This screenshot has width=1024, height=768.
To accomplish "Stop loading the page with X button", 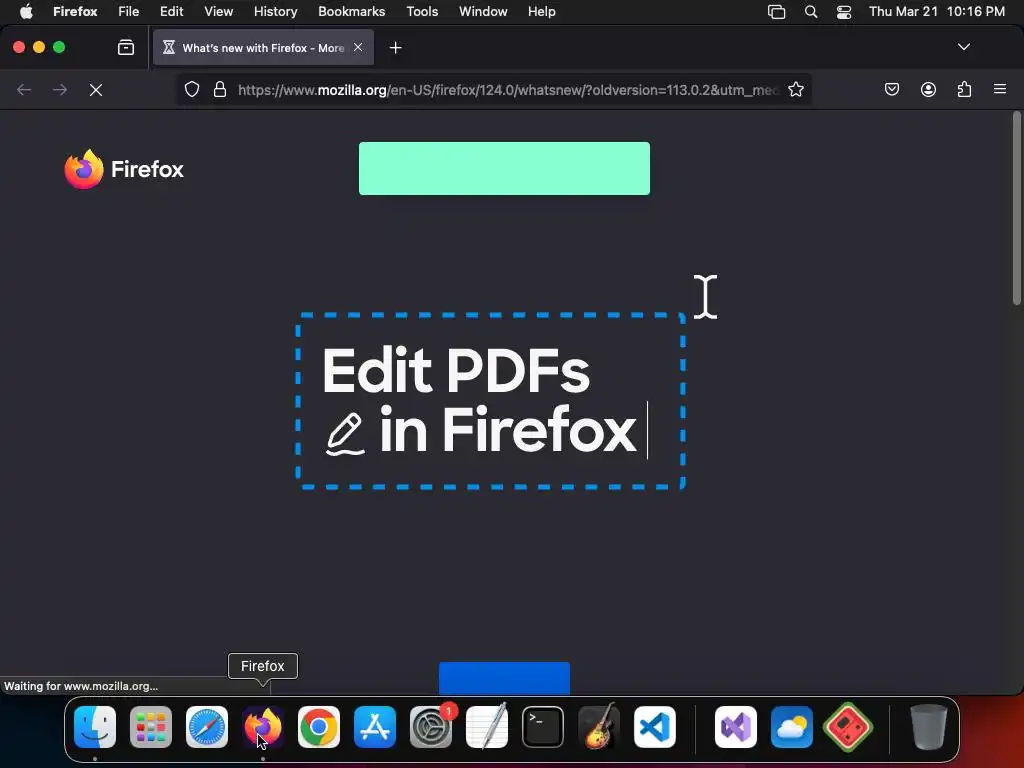I will (96, 90).
